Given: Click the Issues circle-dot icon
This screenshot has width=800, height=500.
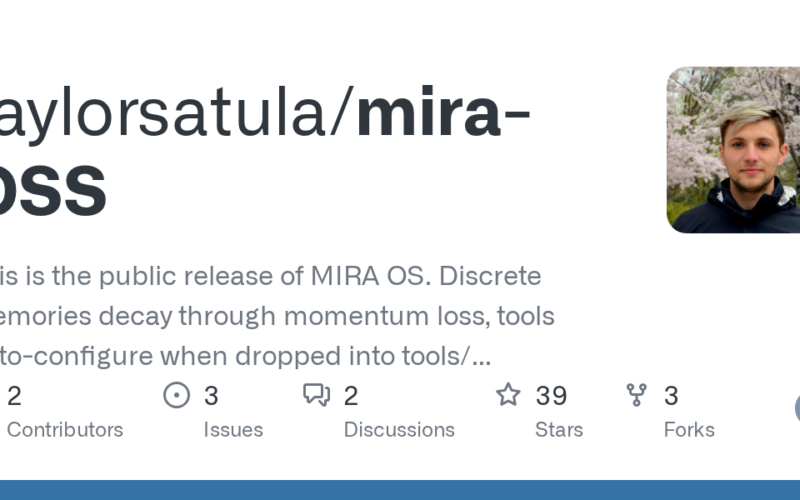Looking at the screenshot, I should (x=176, y=396).
